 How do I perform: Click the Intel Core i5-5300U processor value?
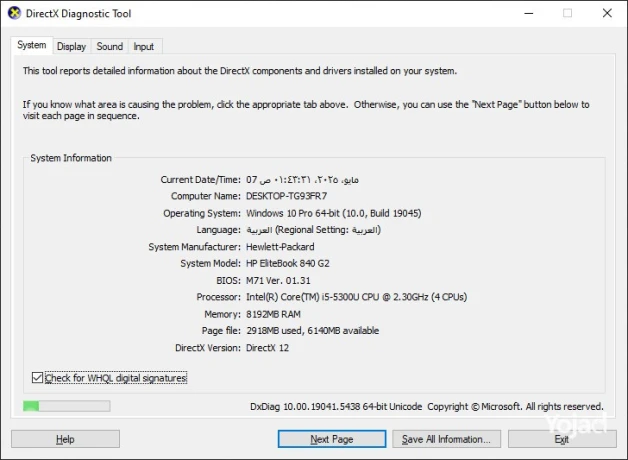tap(356, 297)
